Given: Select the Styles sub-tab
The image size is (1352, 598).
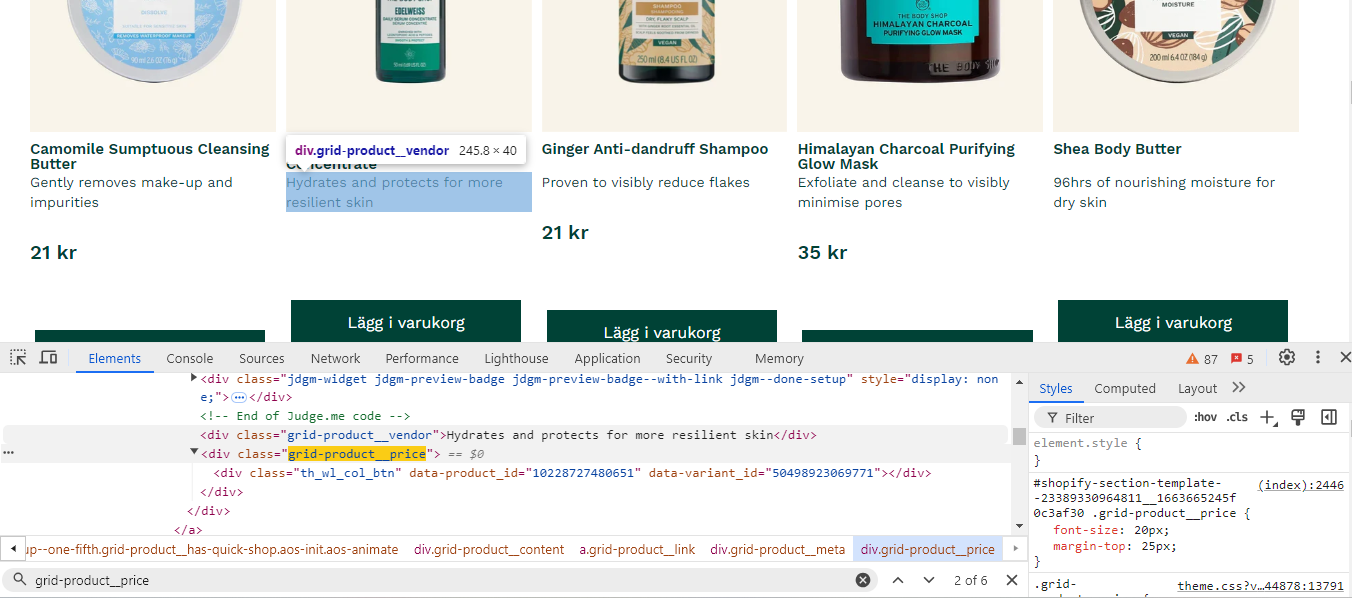Looking at the screenshot, I should (1056, 389).
